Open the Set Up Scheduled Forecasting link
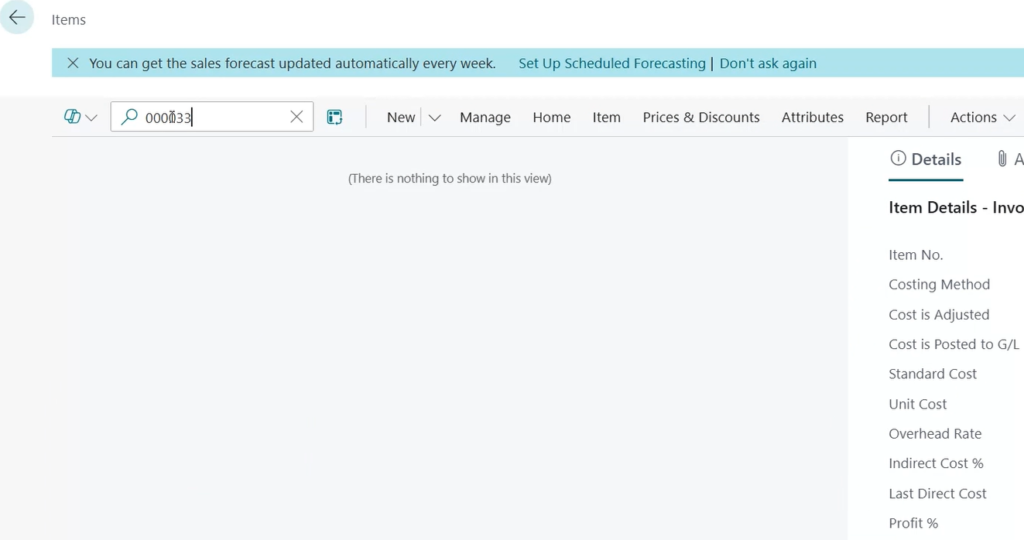Image resolution: width=1024 pixels, height=540 pixels. pos(611,63)
